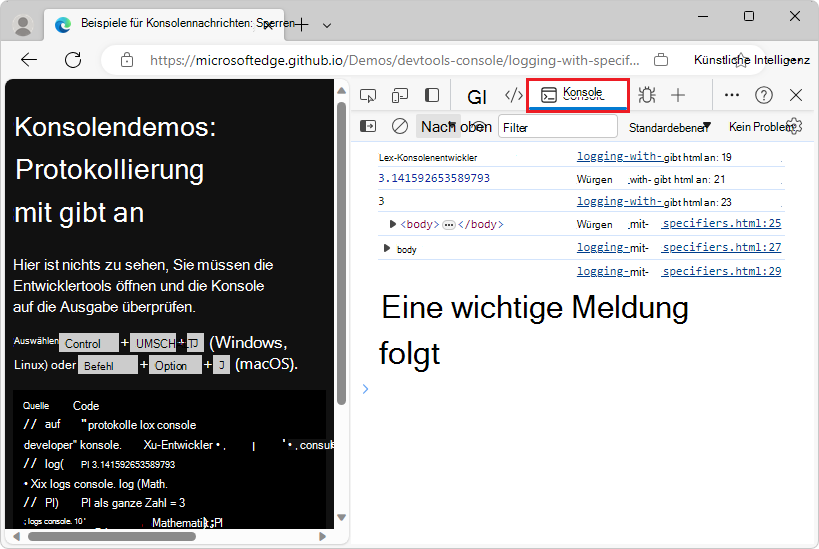819x549 pixels.
Task: Click the Option key label
Action: pyautogui.click(x=175, y=365)
